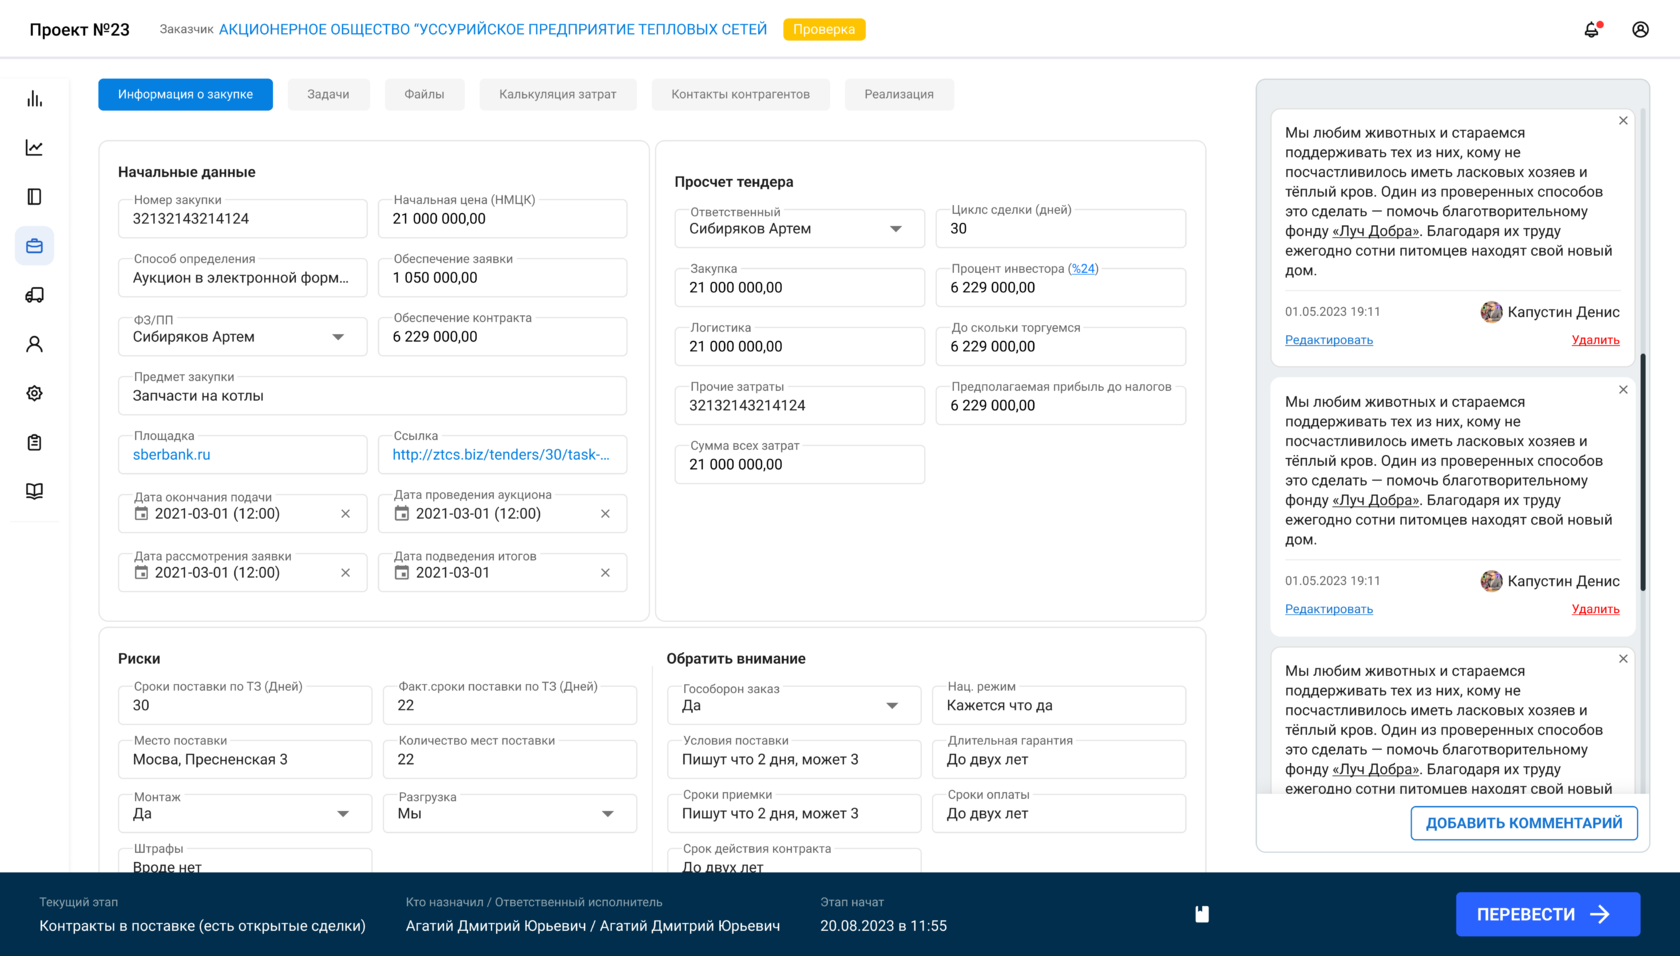Close the first comment card
The height and width of the screenshot is (956, 1680).
(1623, 121)
